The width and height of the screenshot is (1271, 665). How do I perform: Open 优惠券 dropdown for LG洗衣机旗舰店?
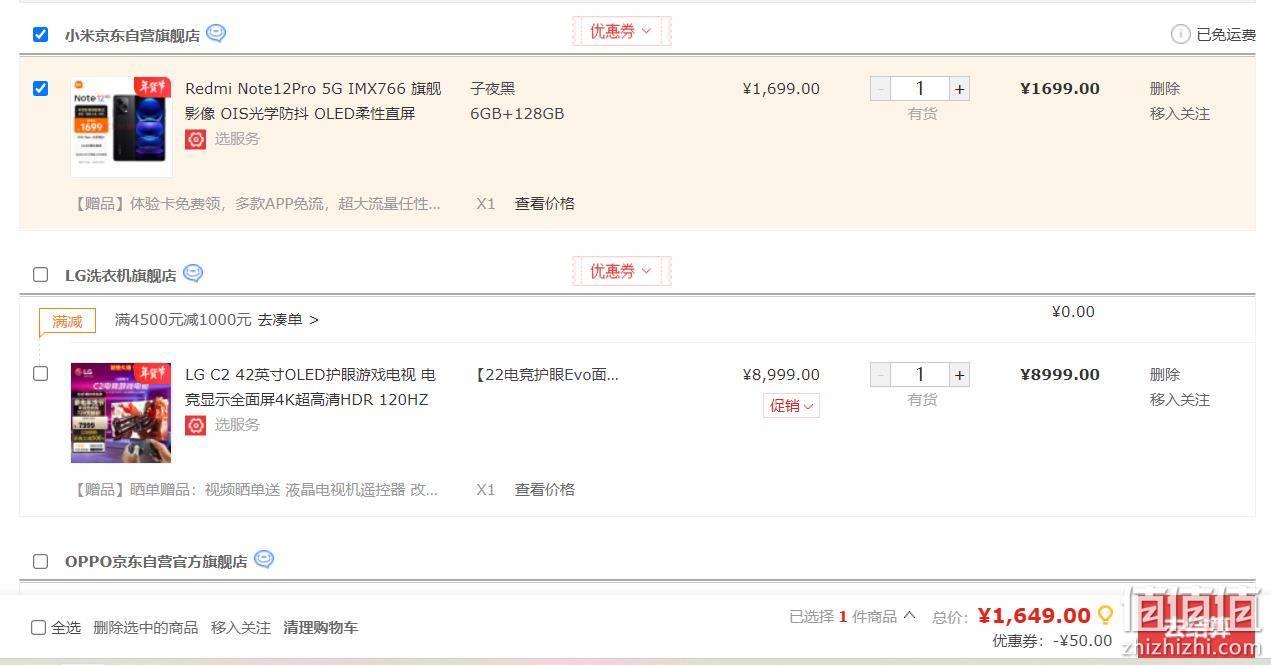621,271
